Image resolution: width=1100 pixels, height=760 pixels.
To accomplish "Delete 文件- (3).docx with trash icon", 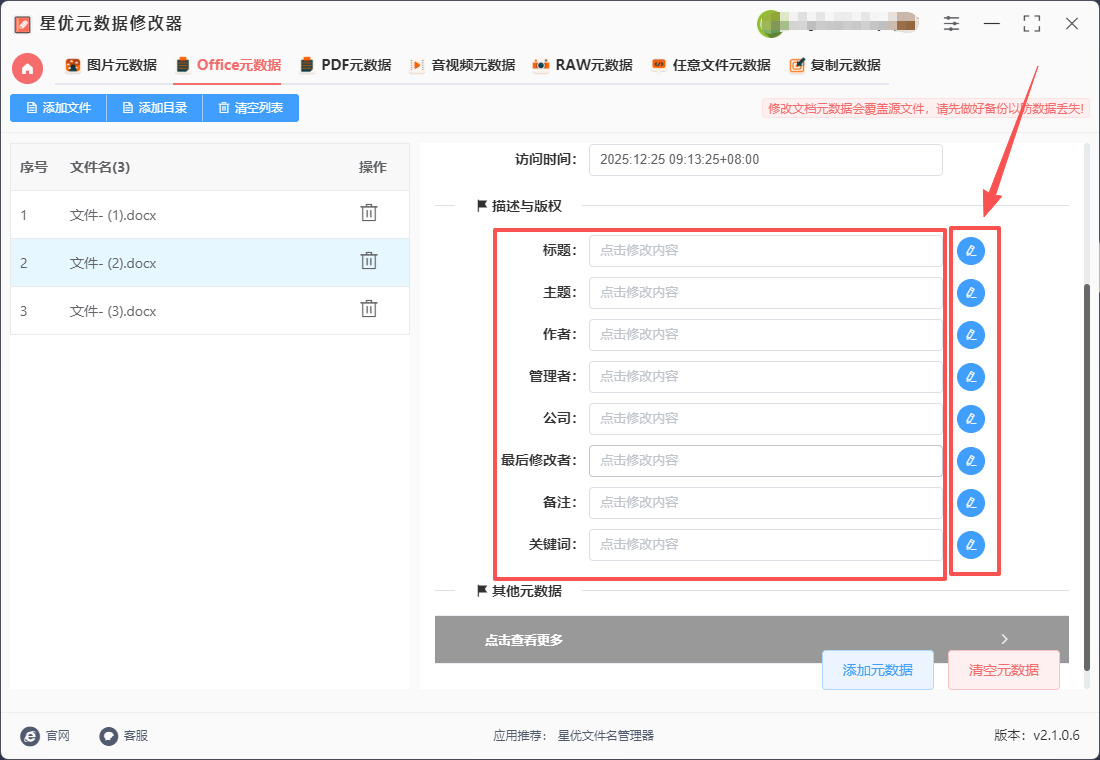I will pyautogui.click(x=369, y=309).
